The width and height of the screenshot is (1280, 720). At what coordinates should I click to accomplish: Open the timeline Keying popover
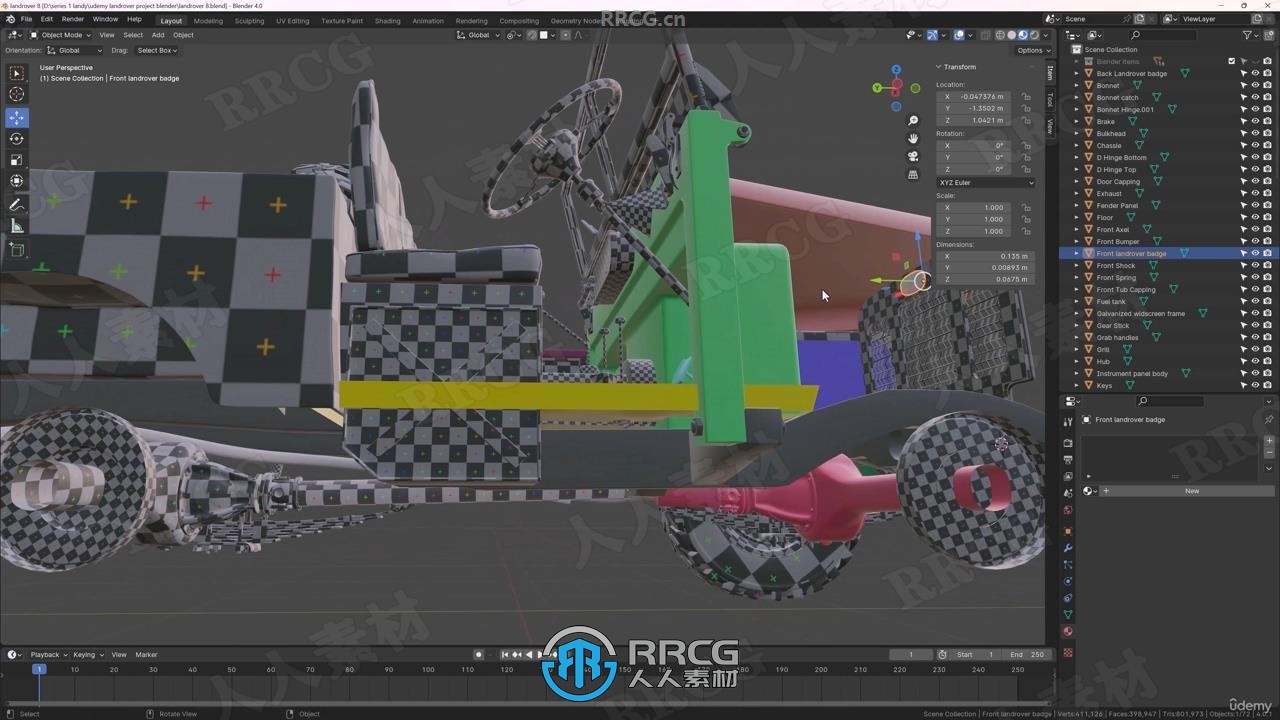(87, 655)
